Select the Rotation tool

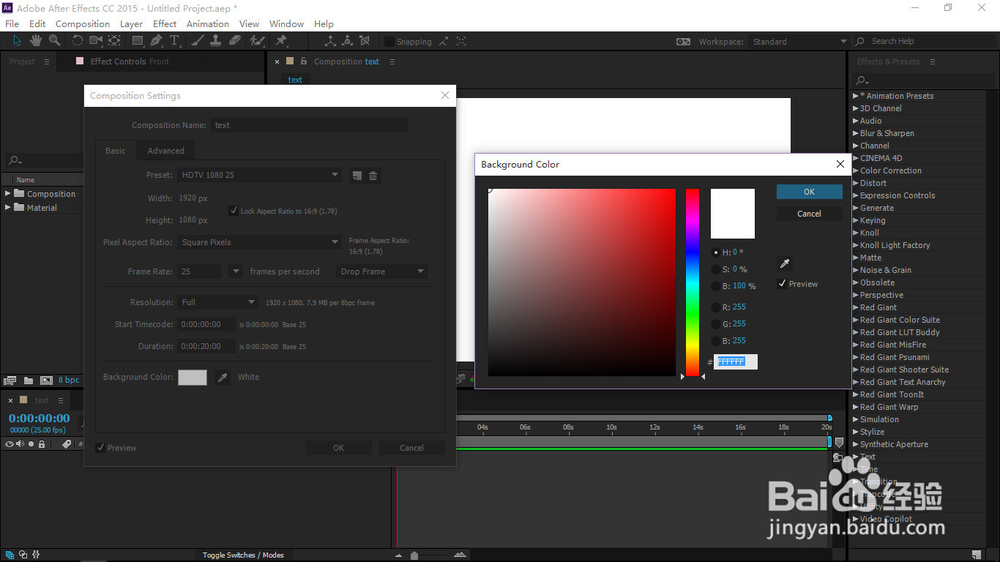77,41
